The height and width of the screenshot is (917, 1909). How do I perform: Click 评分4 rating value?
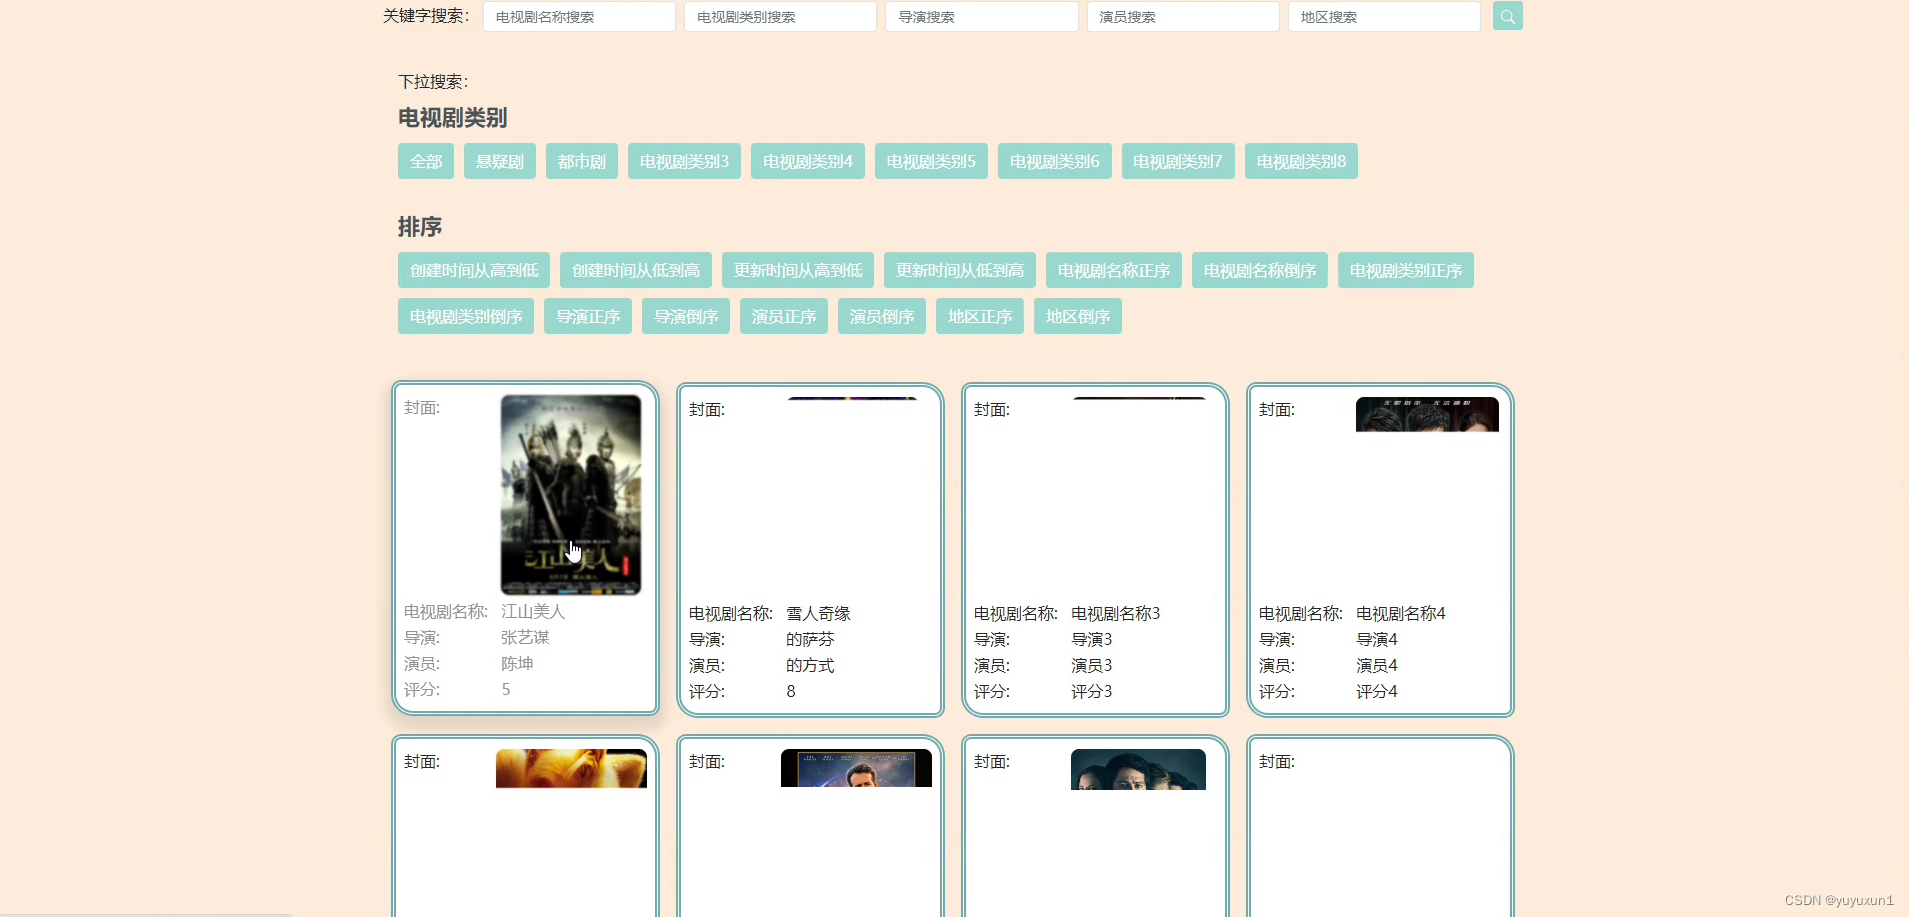1377,691
